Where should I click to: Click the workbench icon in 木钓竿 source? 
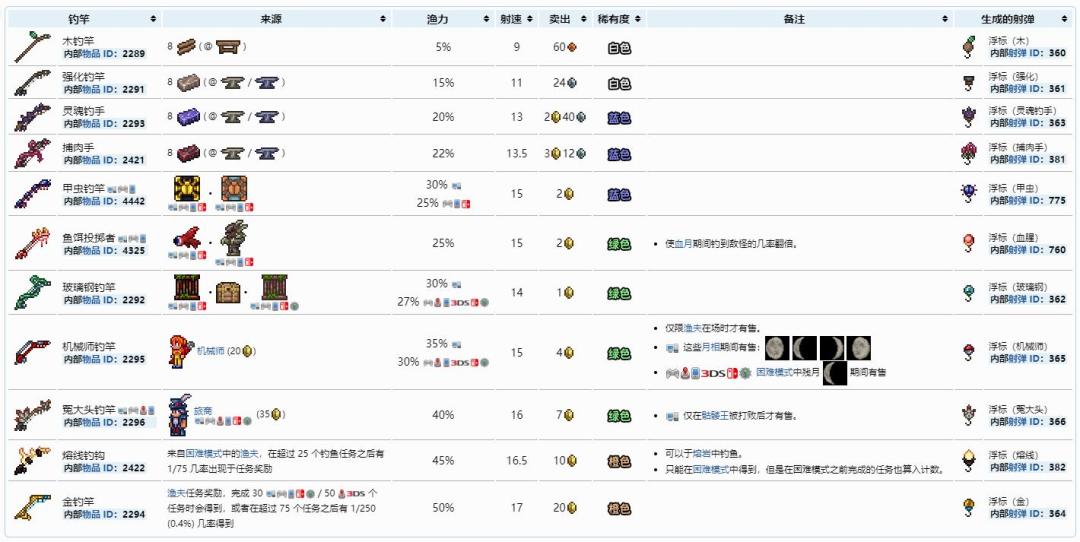[227, 47]
